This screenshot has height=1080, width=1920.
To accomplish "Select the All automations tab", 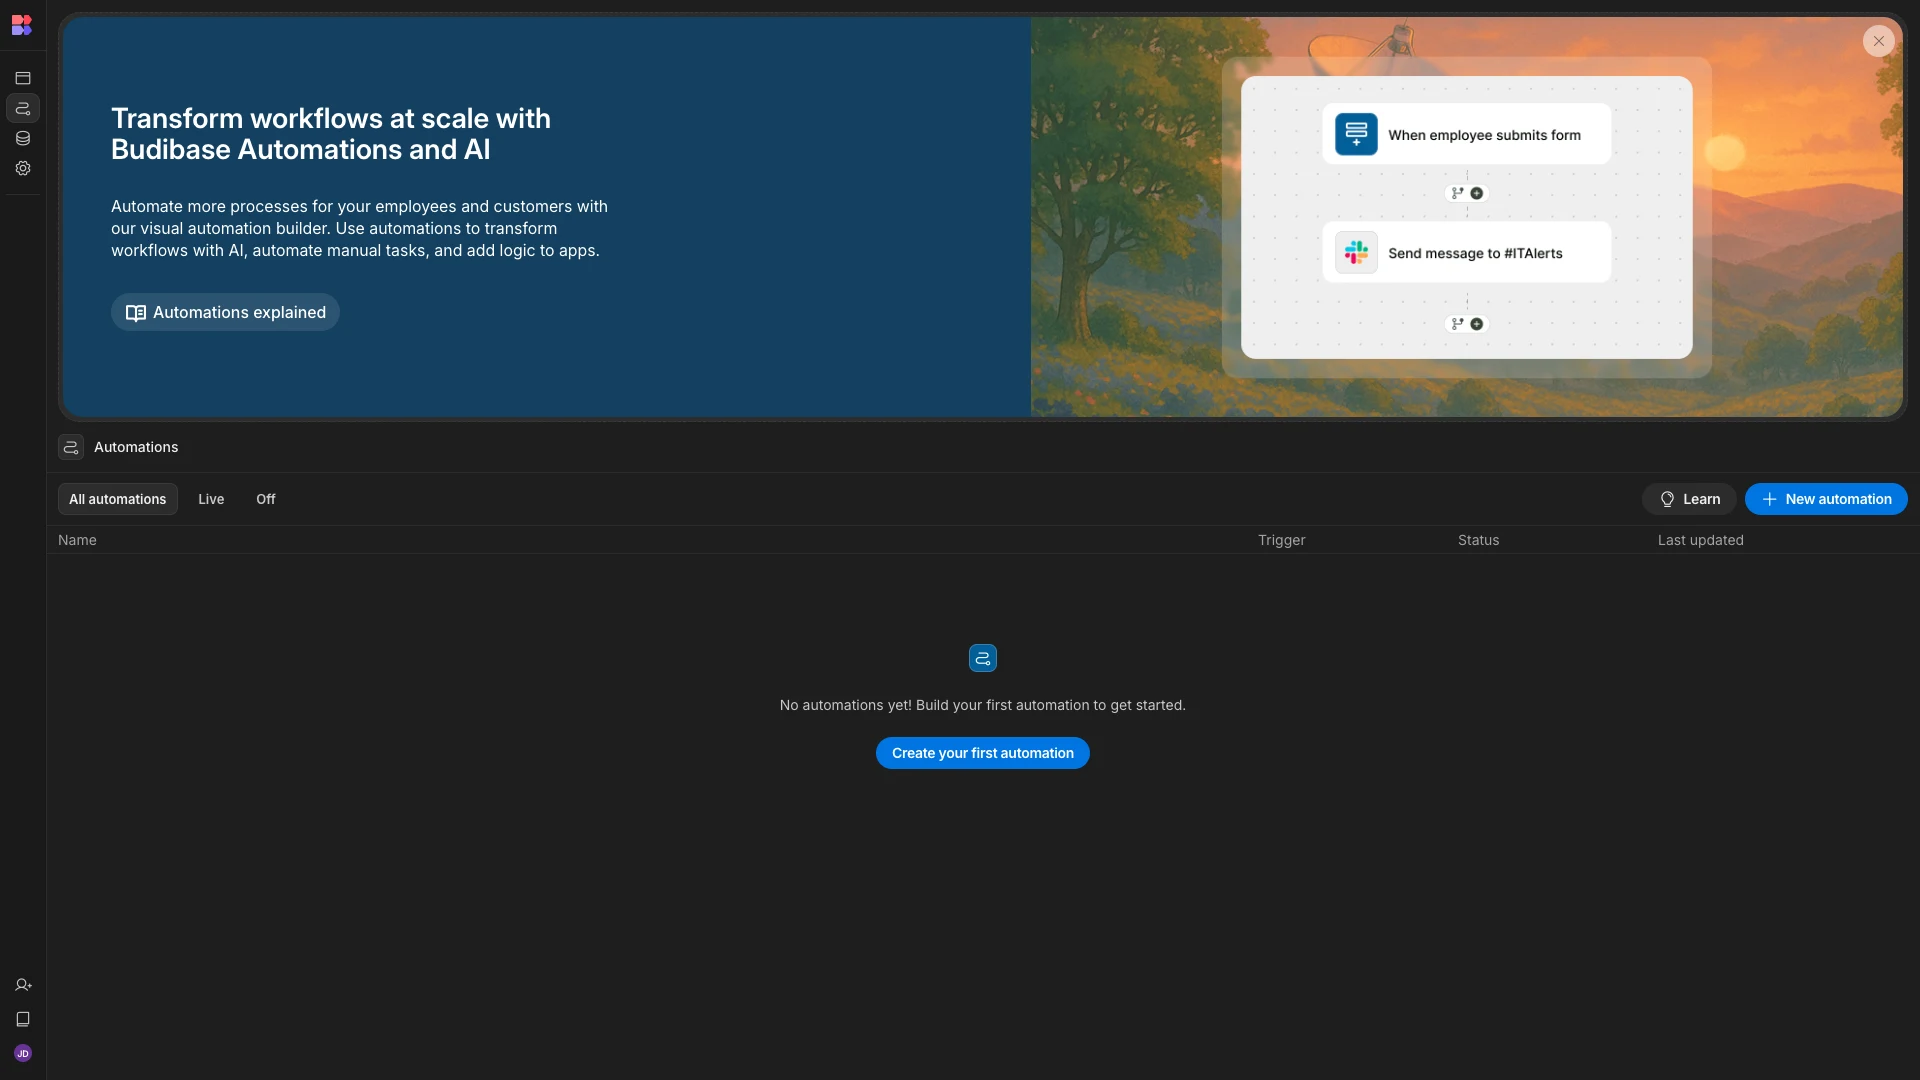I will [x=118, y=499].
